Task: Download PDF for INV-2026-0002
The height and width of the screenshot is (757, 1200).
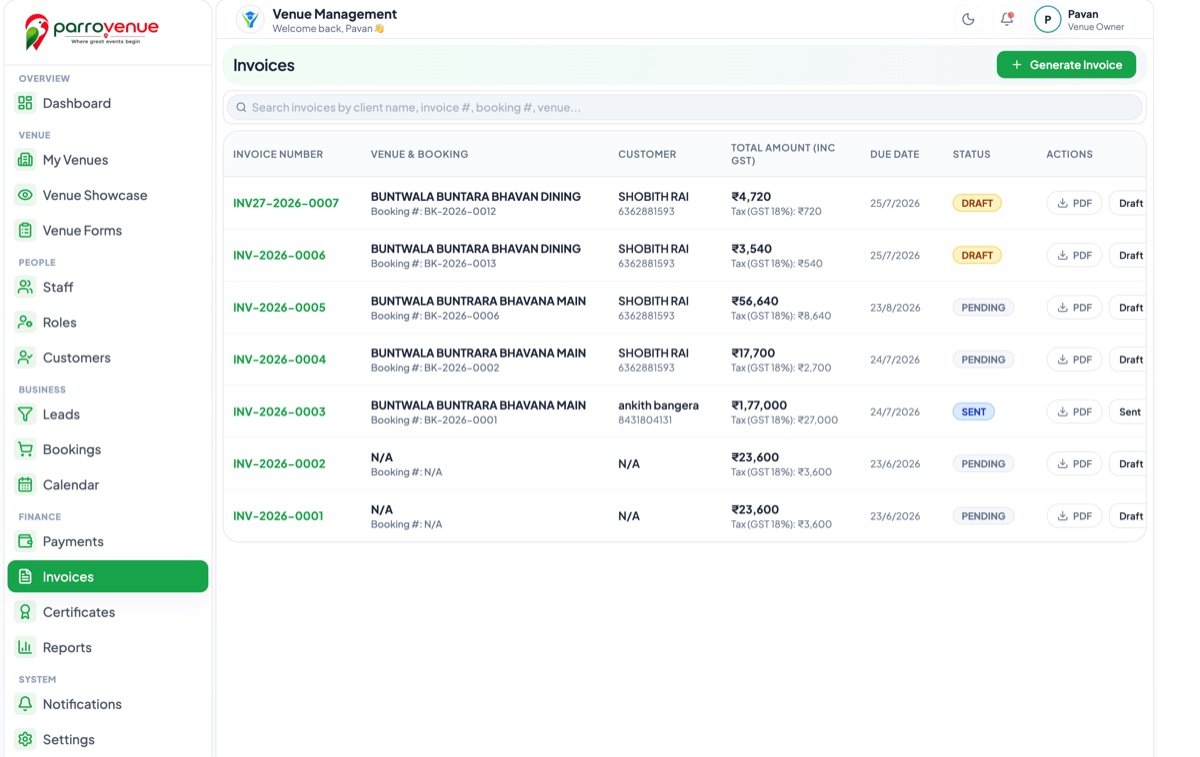Action: pyautogui.click(x=1074, y=464)
